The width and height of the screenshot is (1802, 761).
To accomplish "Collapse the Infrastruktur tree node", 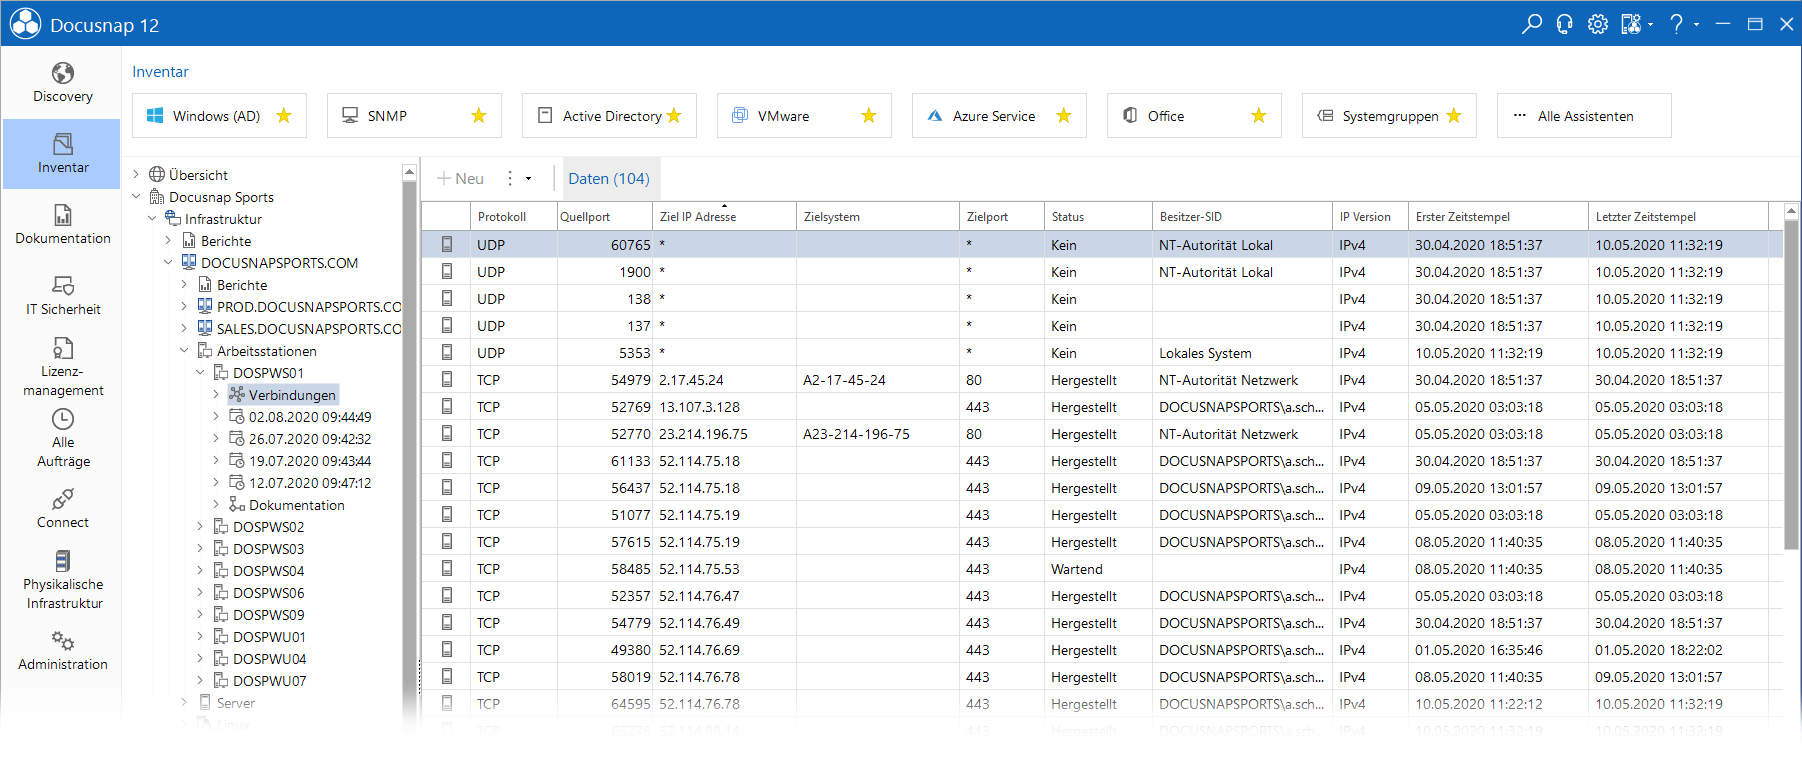I will (x=153, y=219).
